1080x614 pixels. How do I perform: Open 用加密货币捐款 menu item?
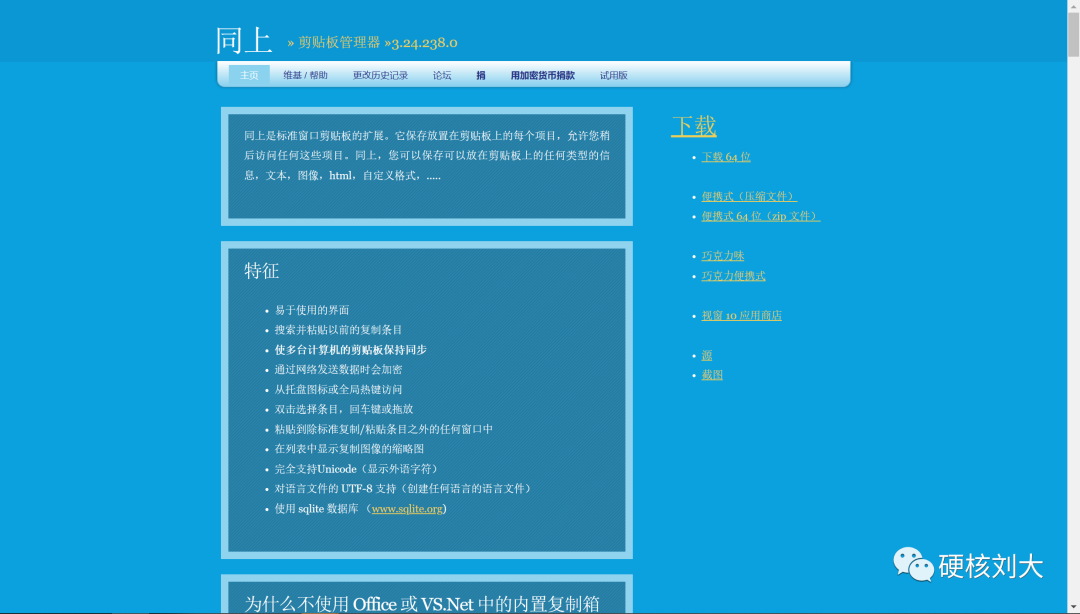[x=542, y=75]
